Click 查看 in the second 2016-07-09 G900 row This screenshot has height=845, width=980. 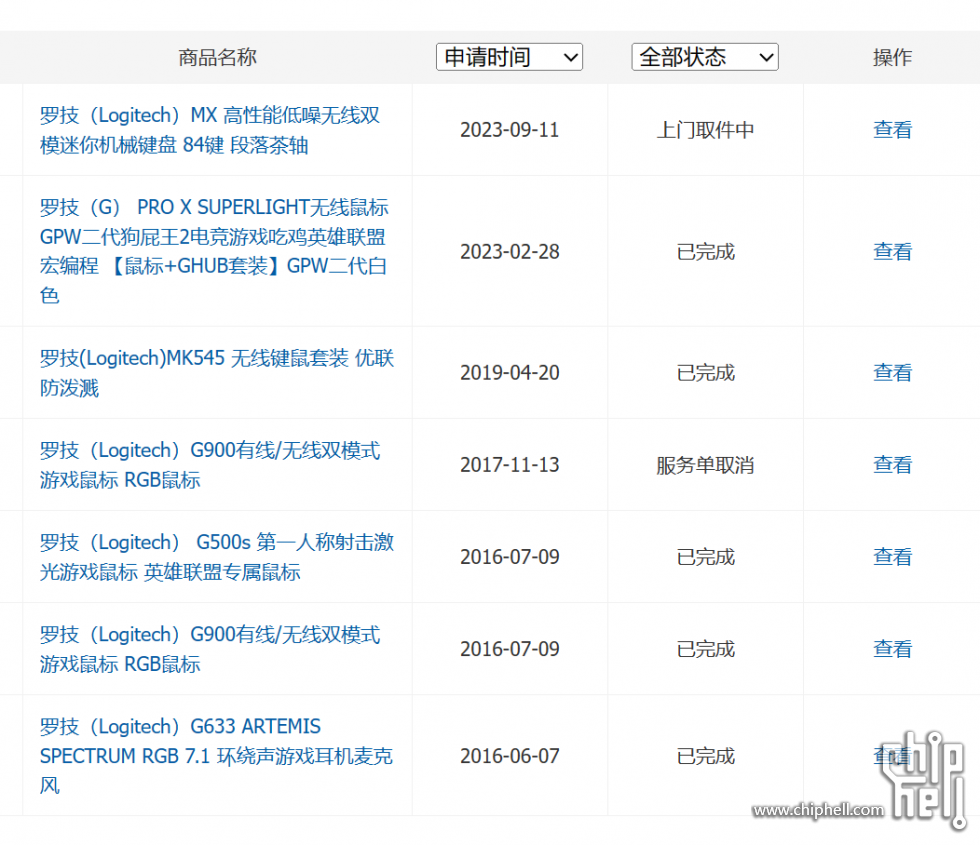[x=892, y=649]
